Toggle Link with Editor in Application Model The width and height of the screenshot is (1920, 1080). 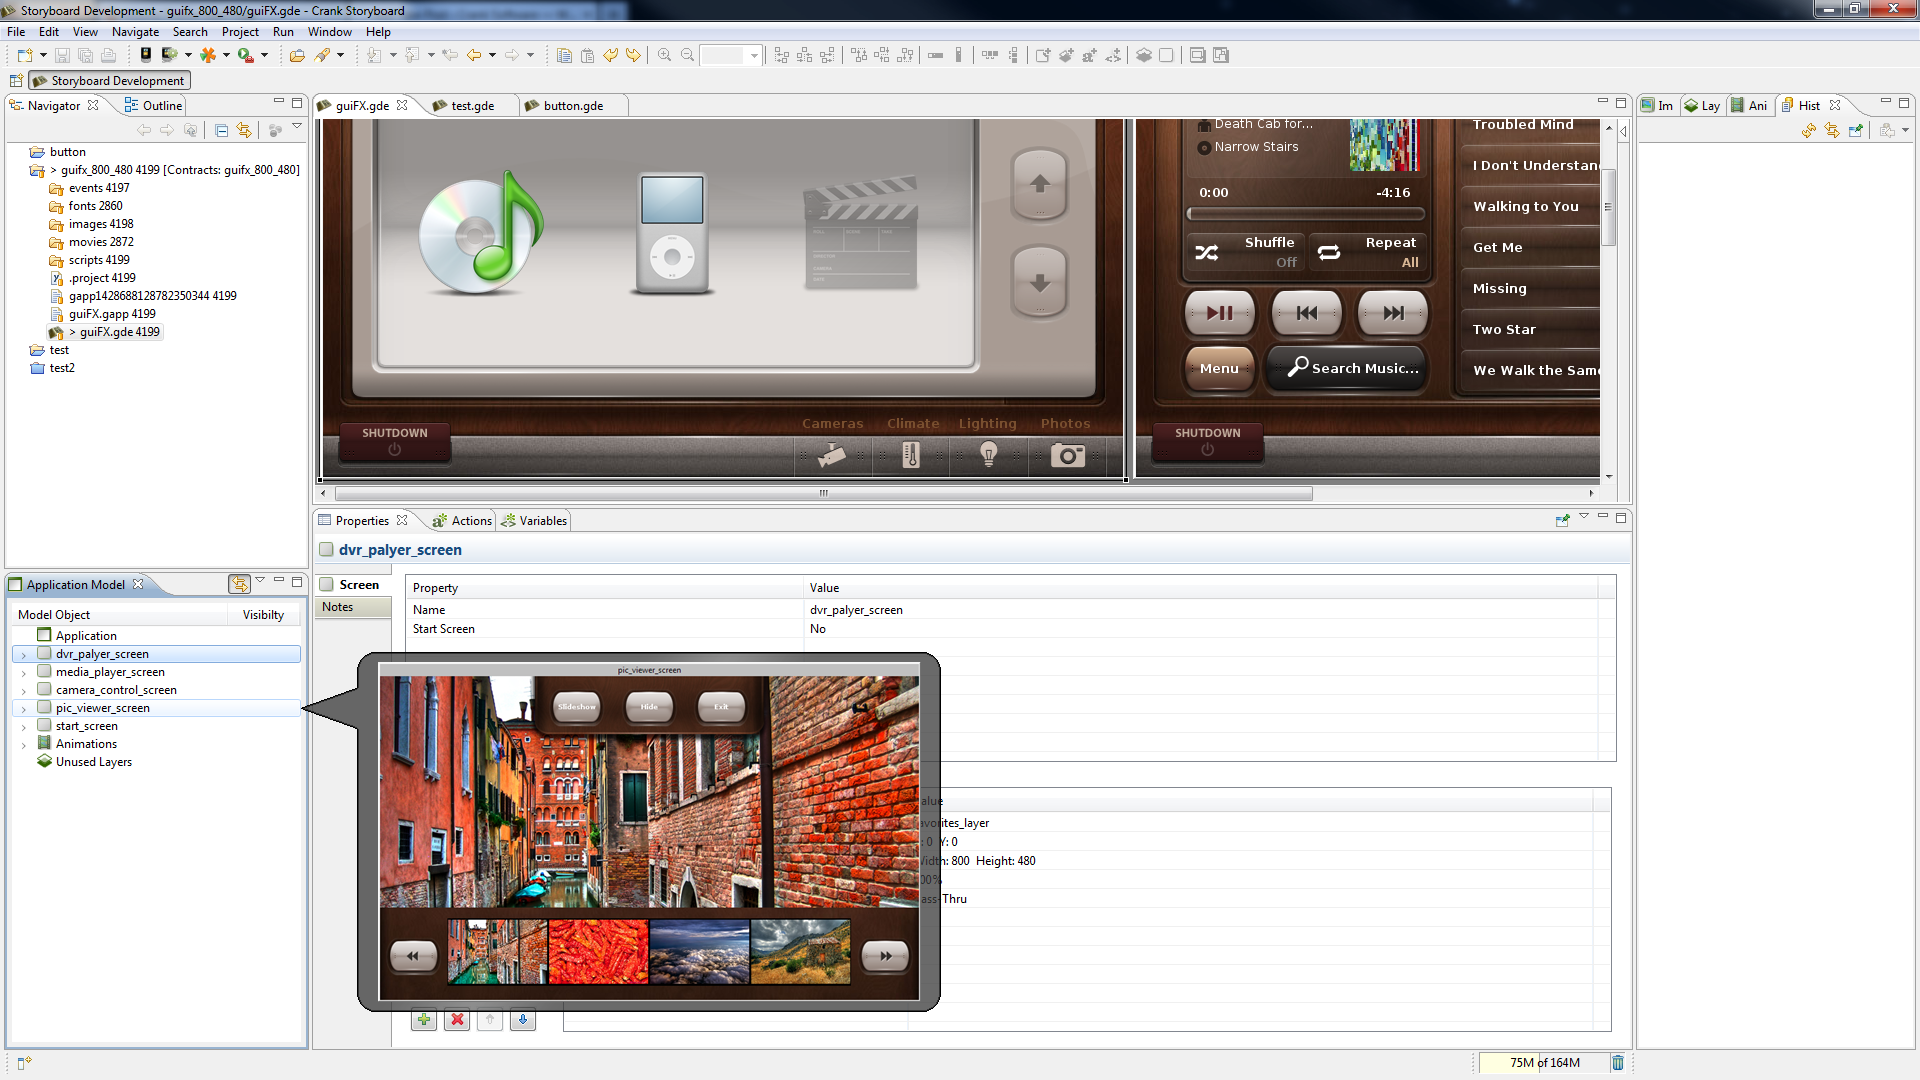tap(239, 584)
